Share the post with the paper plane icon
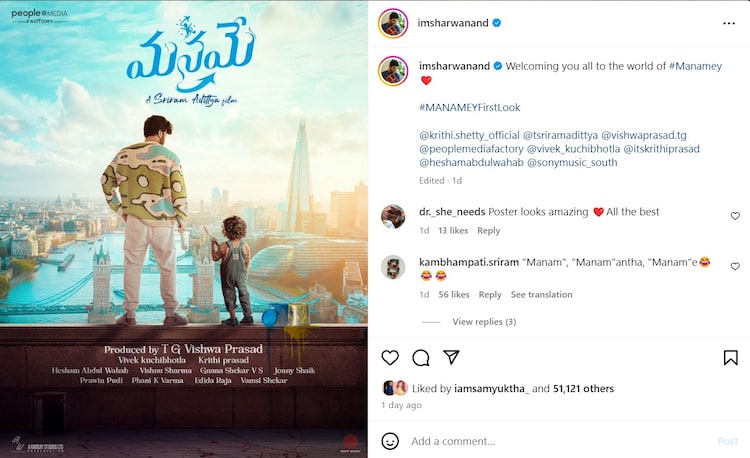The image size is (750, 458). (x=451, y=357)
